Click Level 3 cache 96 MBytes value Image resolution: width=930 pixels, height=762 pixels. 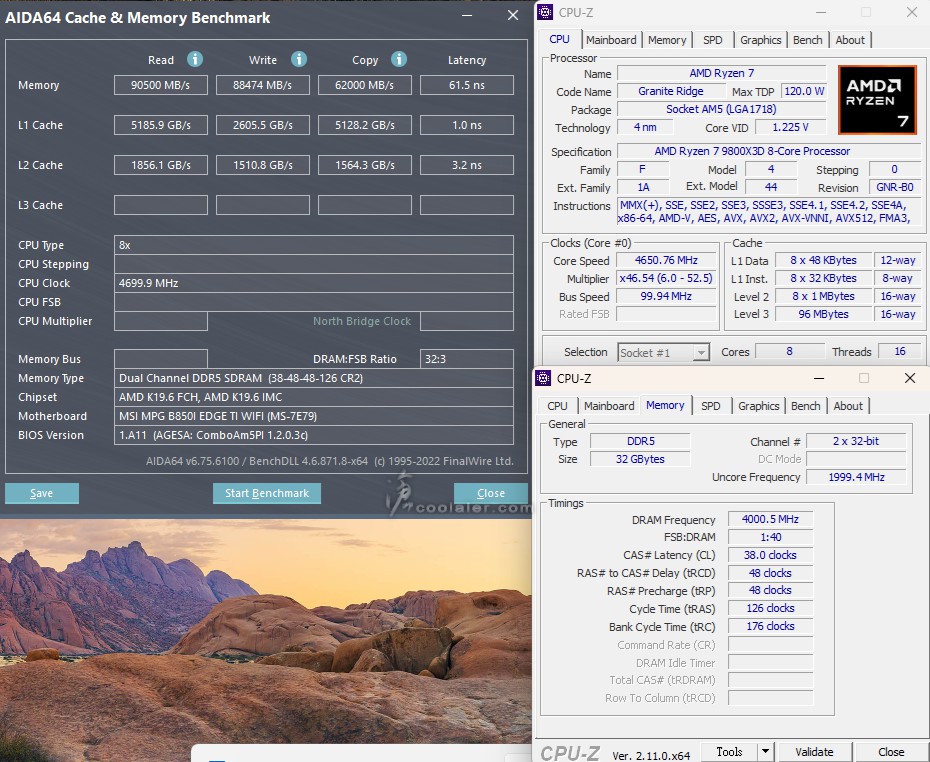click(x=823, y=314)
